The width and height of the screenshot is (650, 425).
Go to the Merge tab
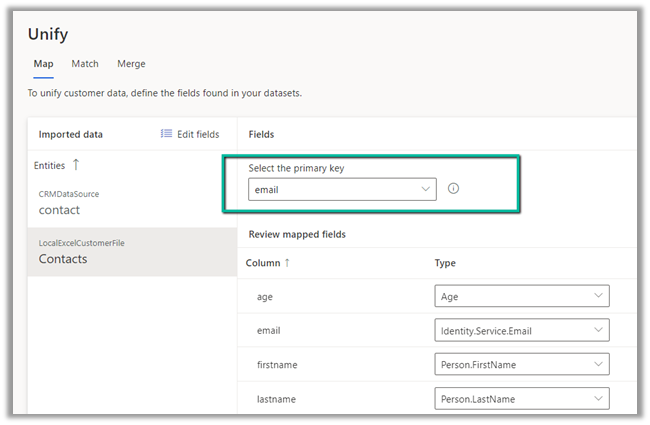tap(131, 64)
